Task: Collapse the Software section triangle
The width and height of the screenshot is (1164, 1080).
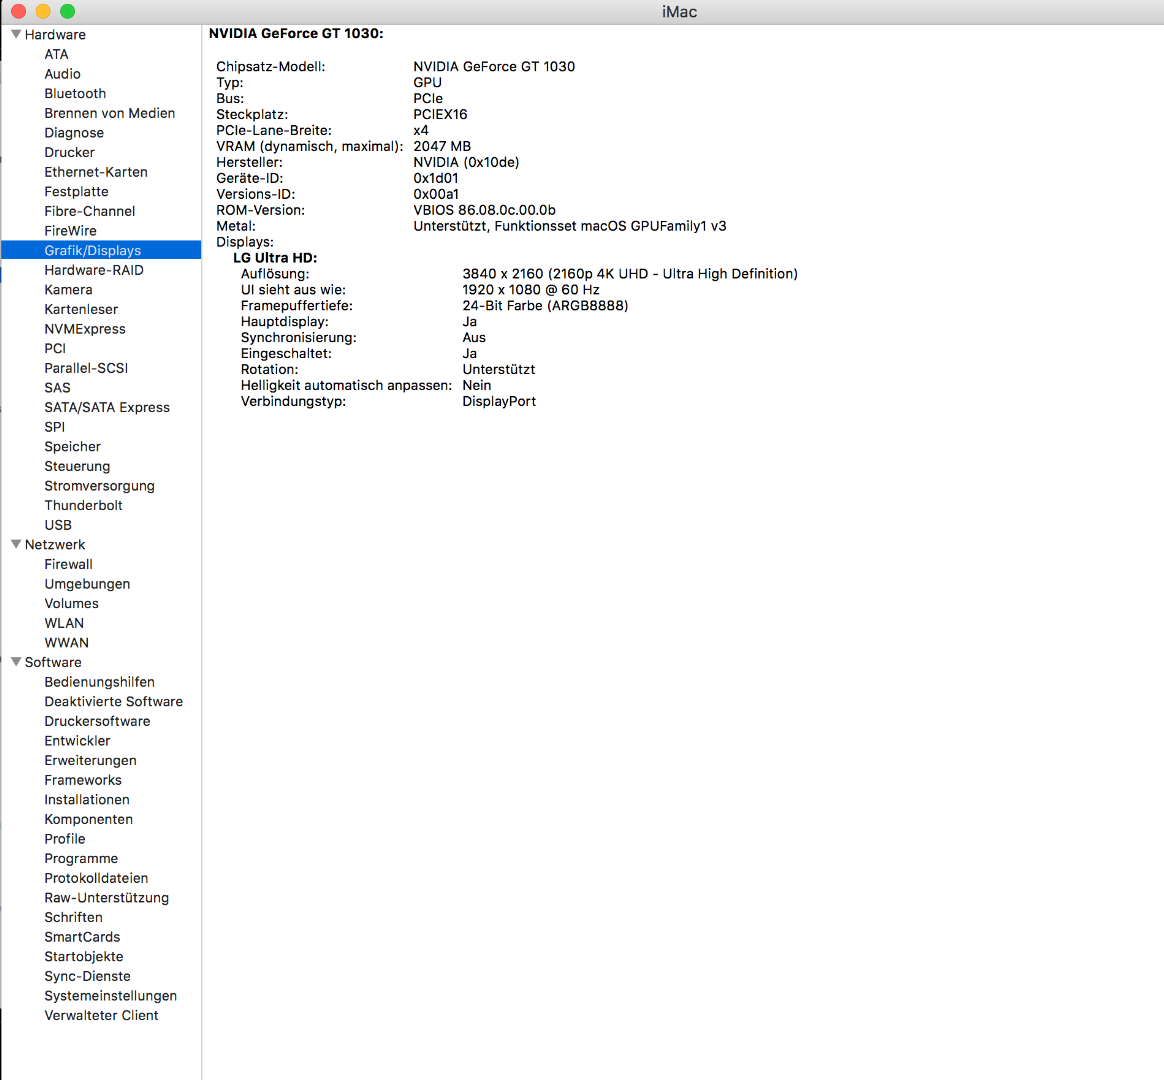Action: pos(16,661)
